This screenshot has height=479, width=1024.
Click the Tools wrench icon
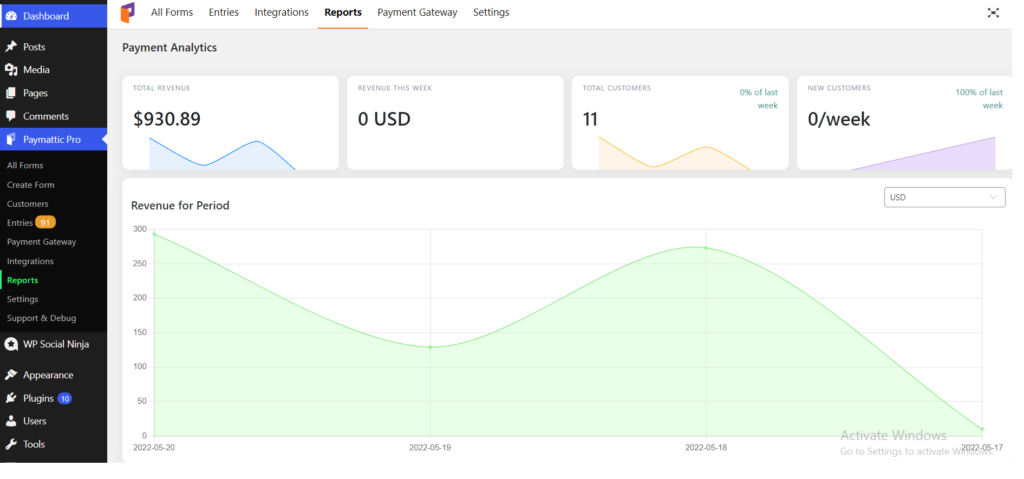[x=11, y=444]
